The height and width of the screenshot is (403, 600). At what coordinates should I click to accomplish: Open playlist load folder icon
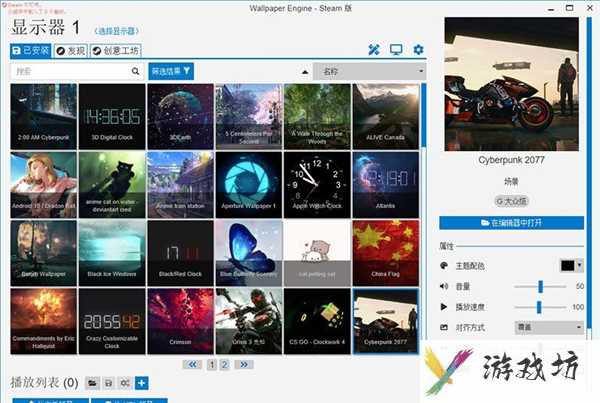point(92,383)
